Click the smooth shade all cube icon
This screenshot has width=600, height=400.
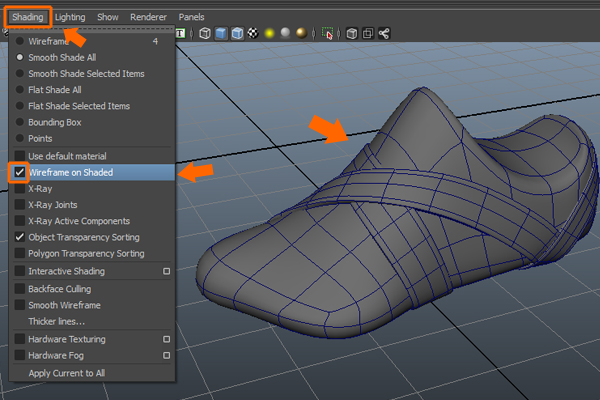pos(221,33)
